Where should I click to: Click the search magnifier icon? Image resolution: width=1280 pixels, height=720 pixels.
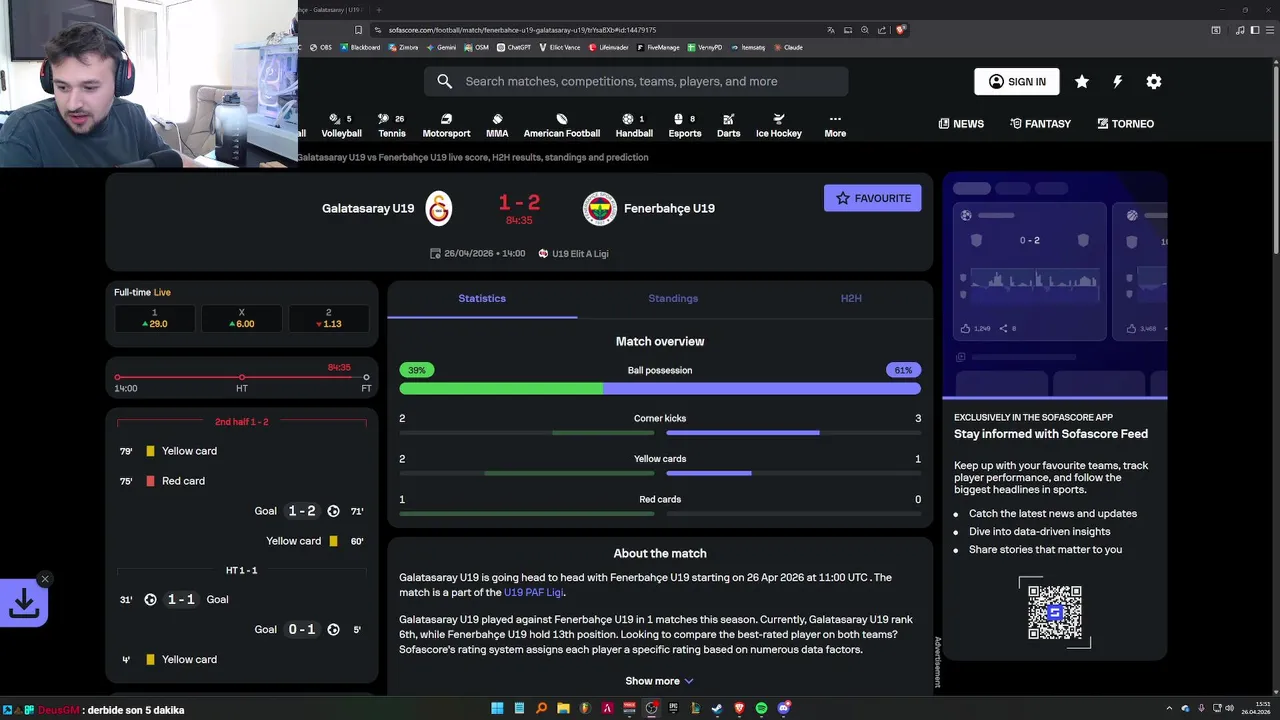coord(444,81)
